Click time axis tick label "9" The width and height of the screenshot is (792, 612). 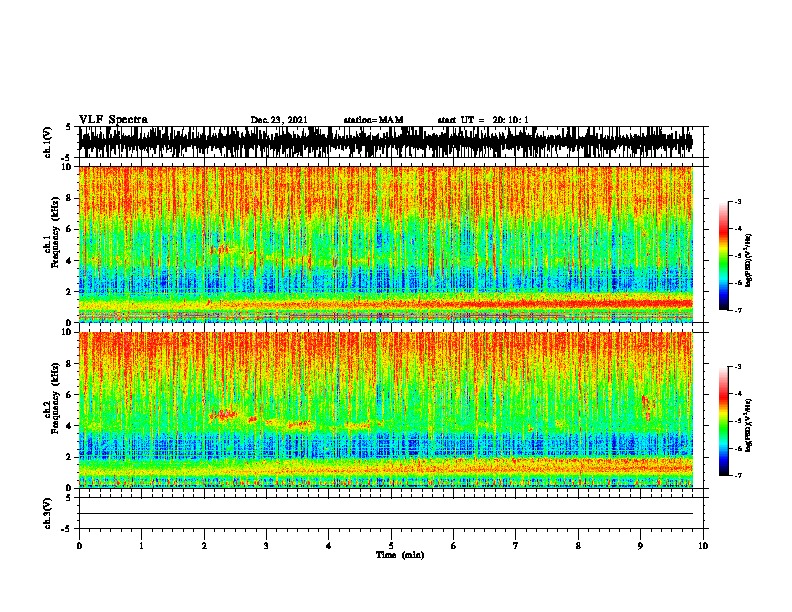[640, 546]
